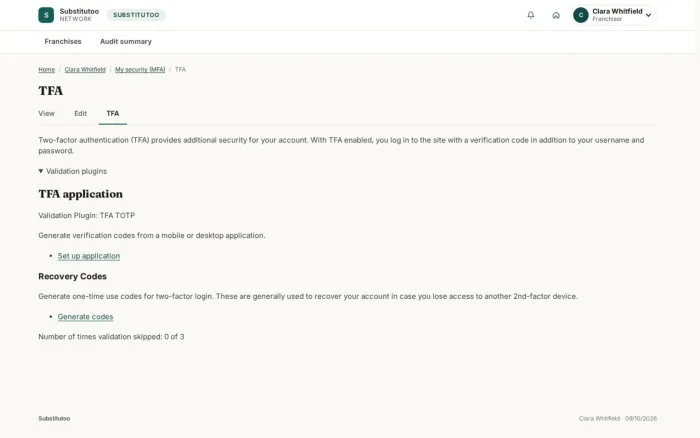Open the Audit summary menu item
Viewport: 700px width, 438px height.
(126, 42)
